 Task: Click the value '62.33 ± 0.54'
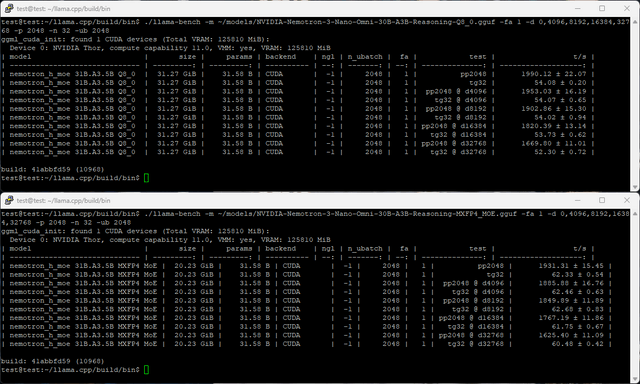coord(578,275)
